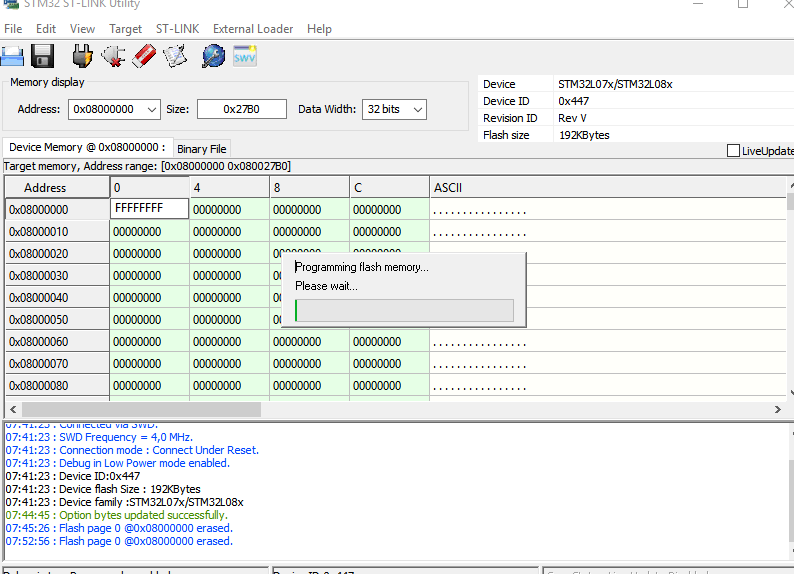This screenshot has width=794, height=574.
Task: Select the FFFFFFFF memory cell
Action: [149, 209]
